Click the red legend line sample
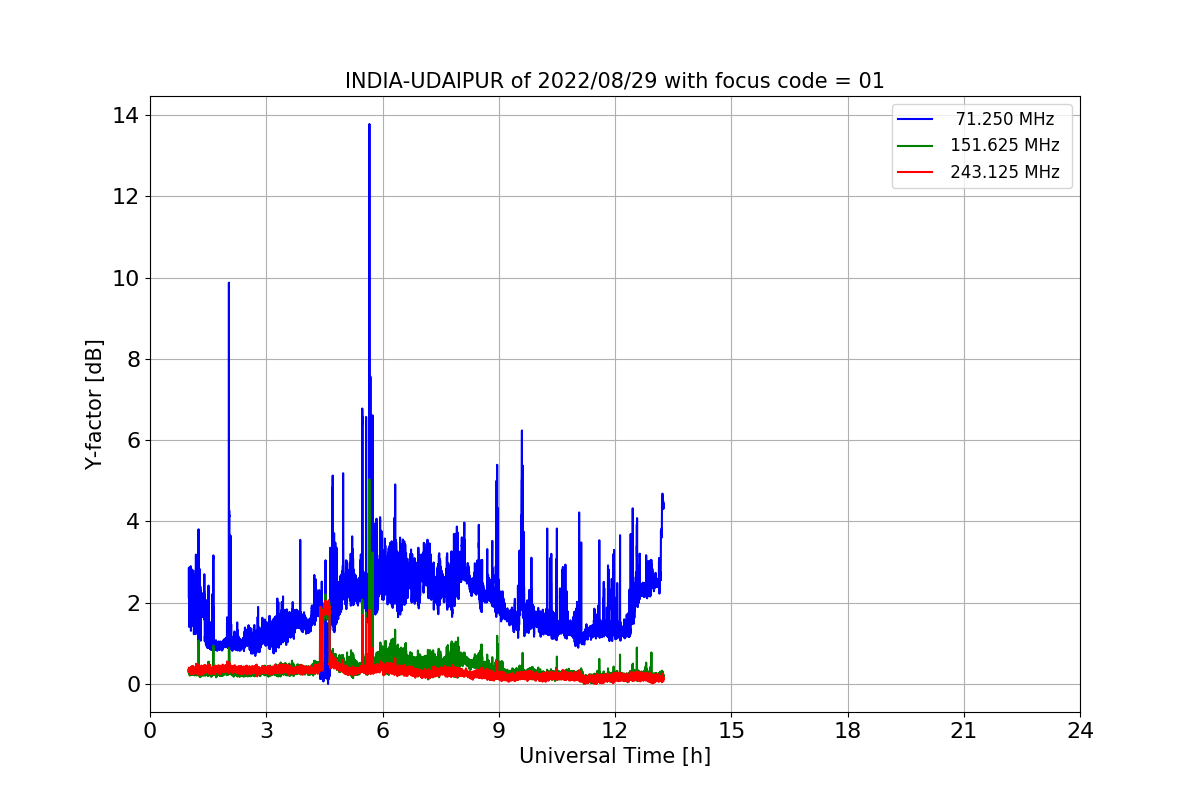This screenshot has width=1200, height=800. pos(915,172)
